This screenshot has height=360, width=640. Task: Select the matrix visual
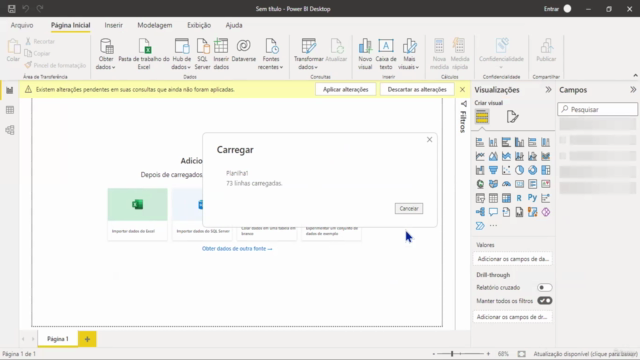pos(506,198)
